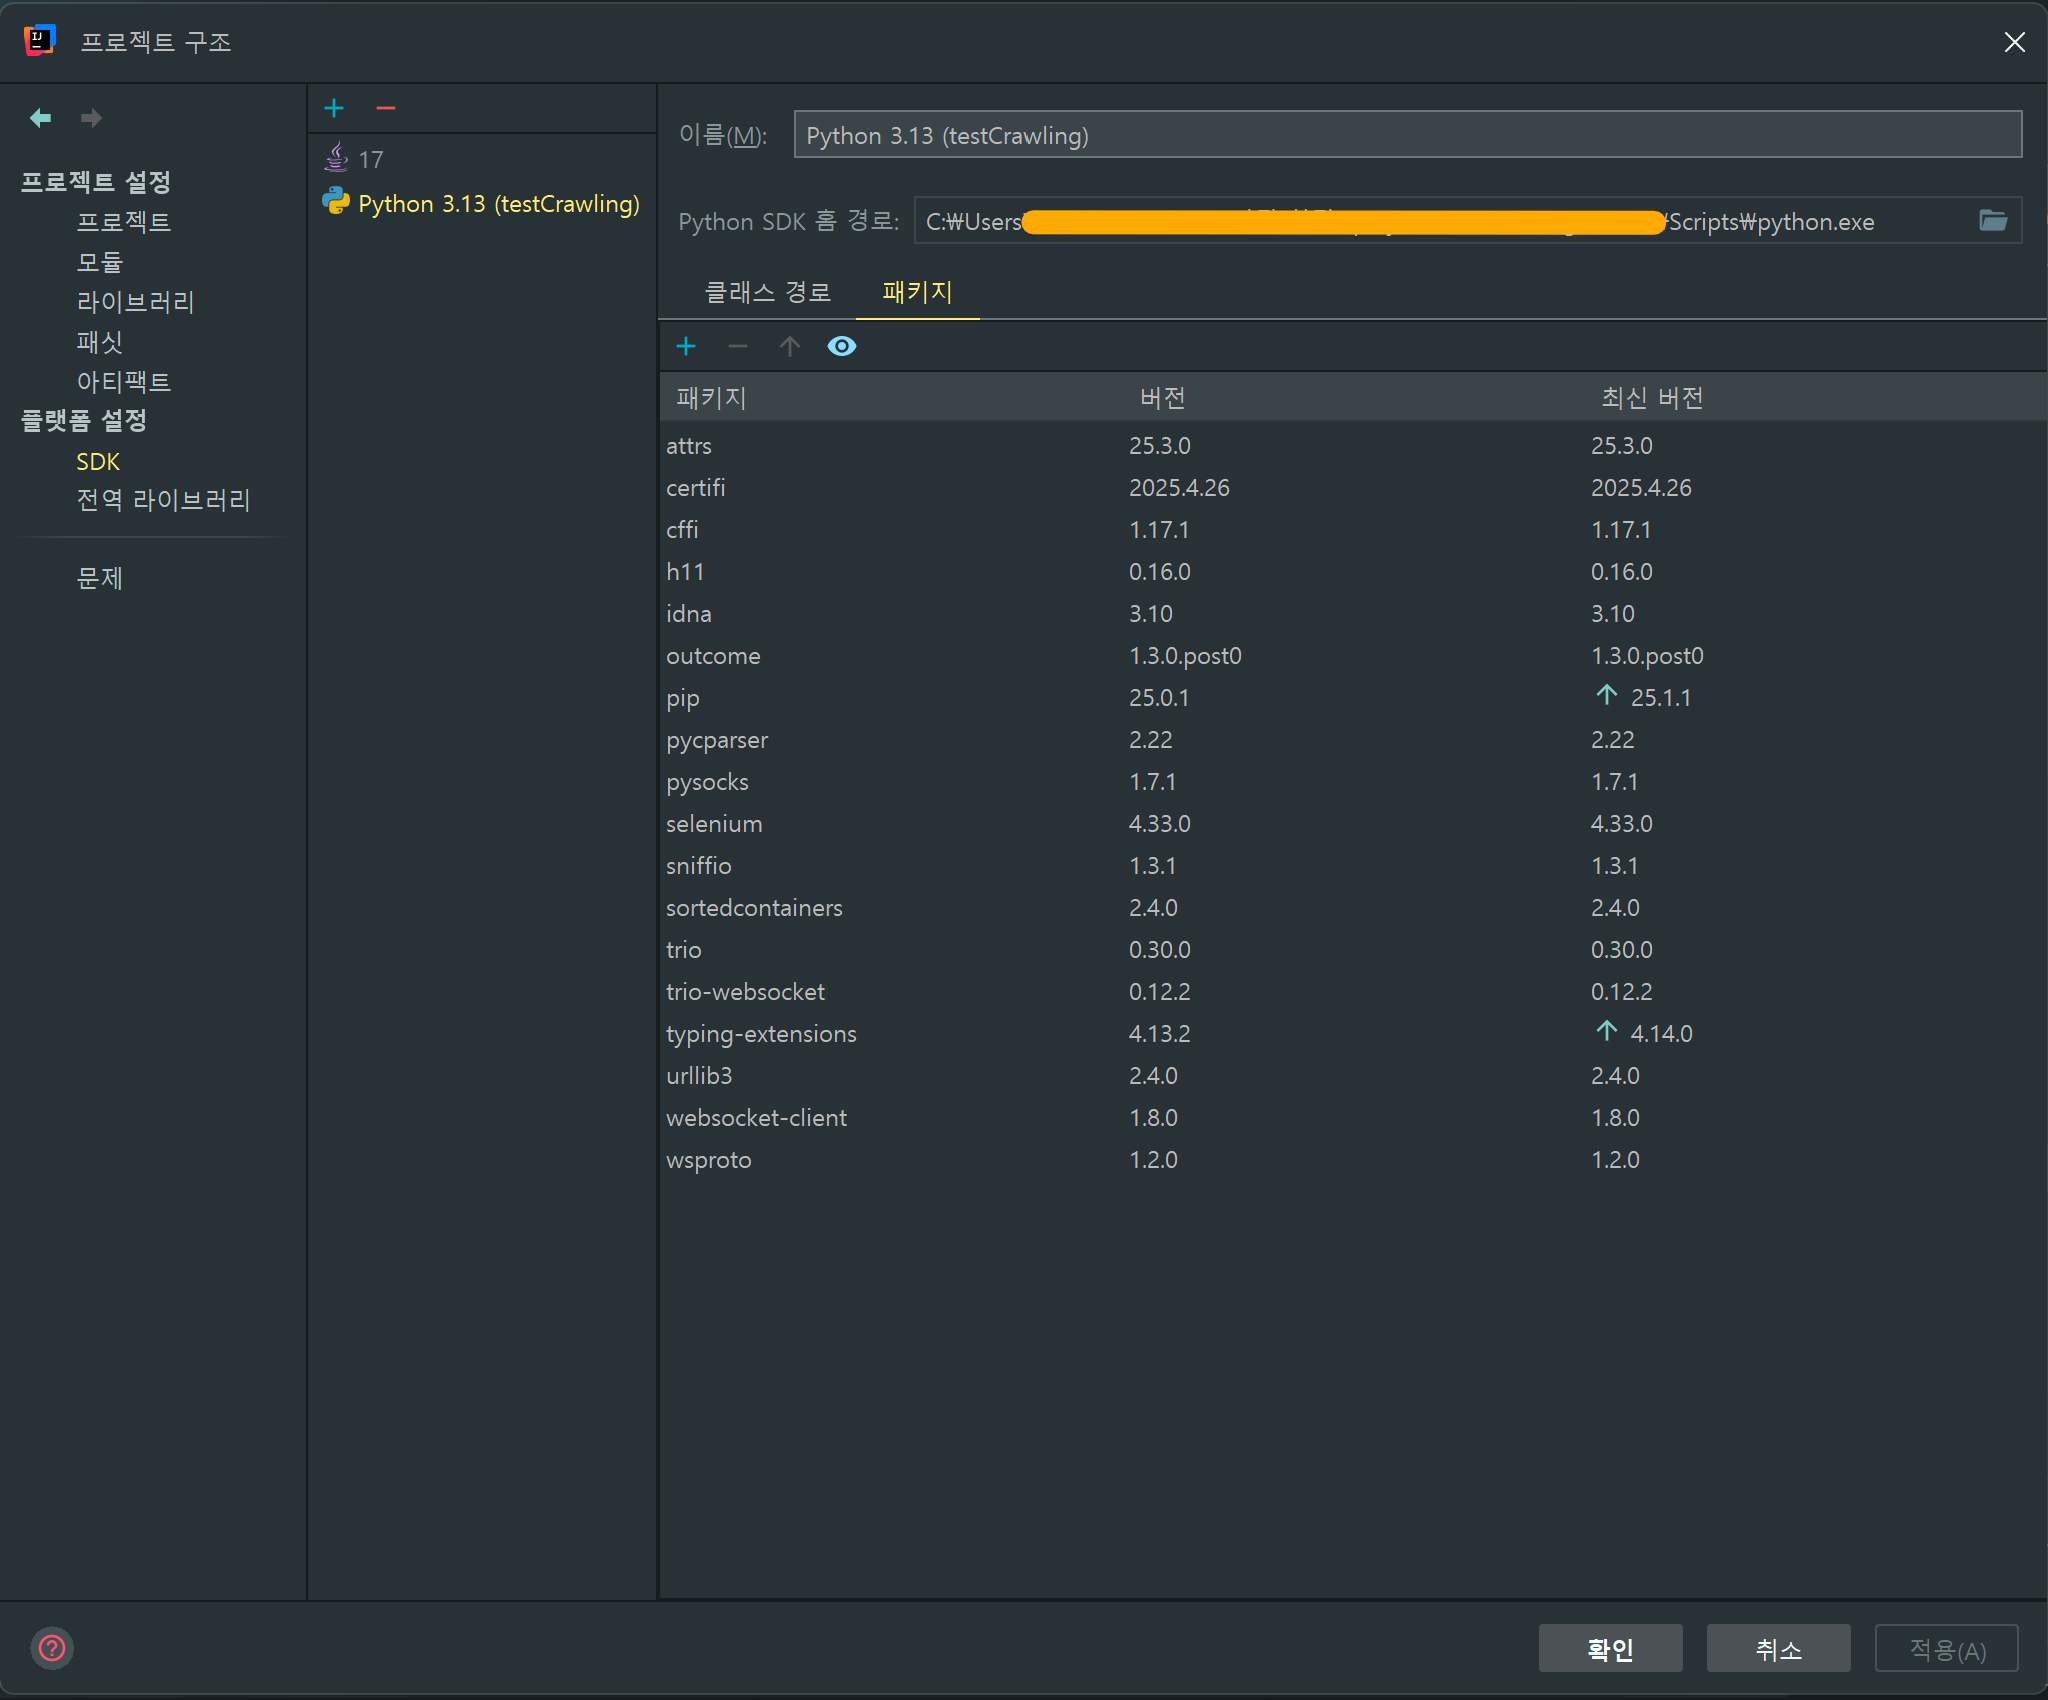This screenshot has width=2048, height=1700.
Task: Select the Java 17 SDK entry
Action: click(481, 159)
